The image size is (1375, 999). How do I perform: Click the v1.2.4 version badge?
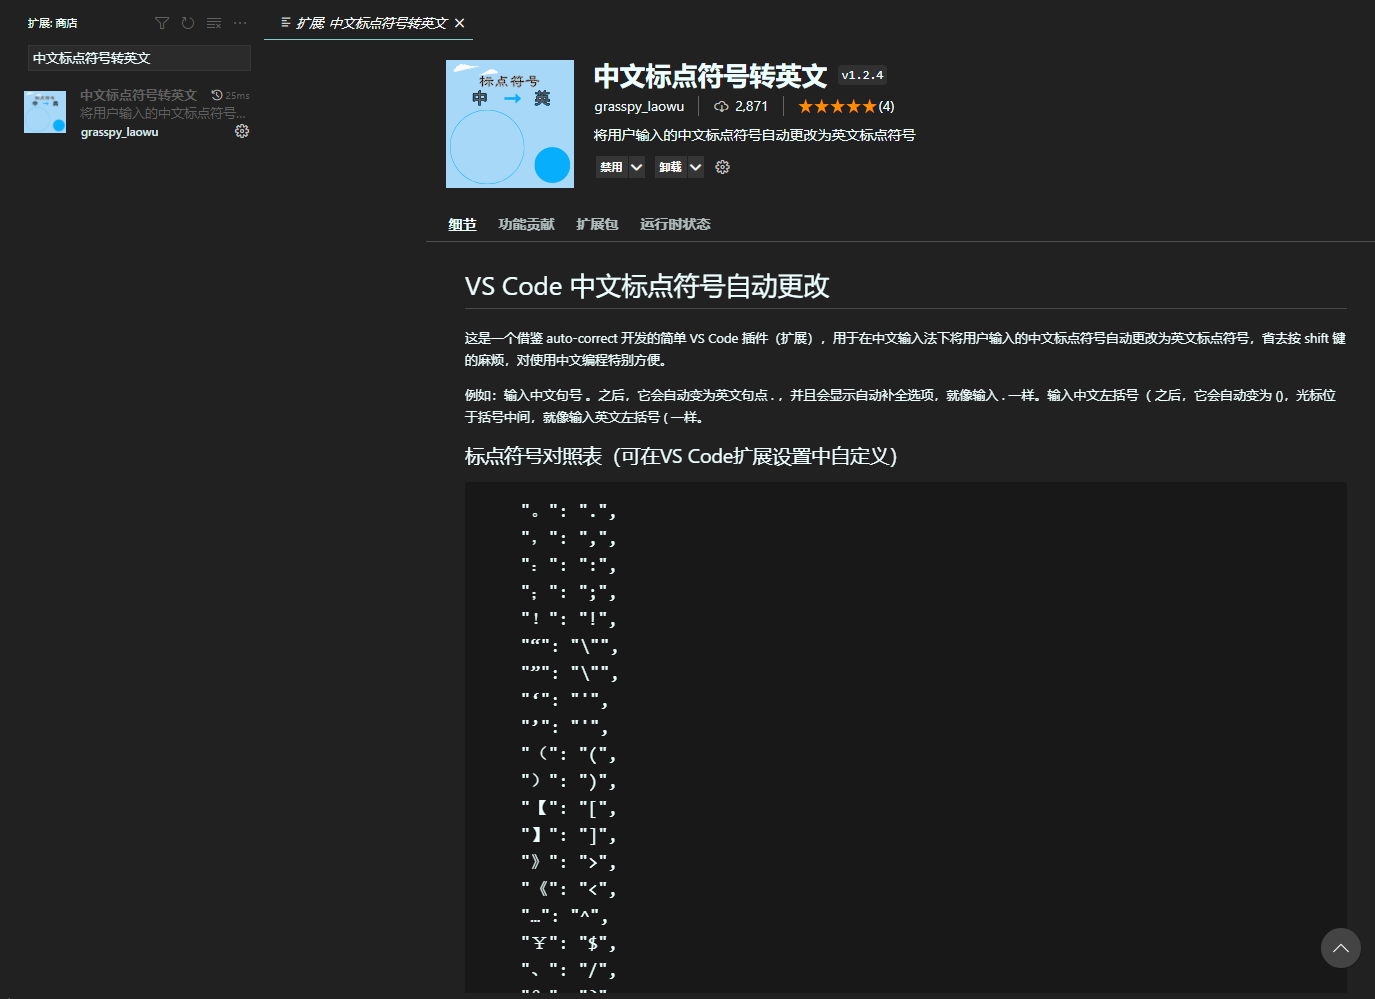coord(862,75)
